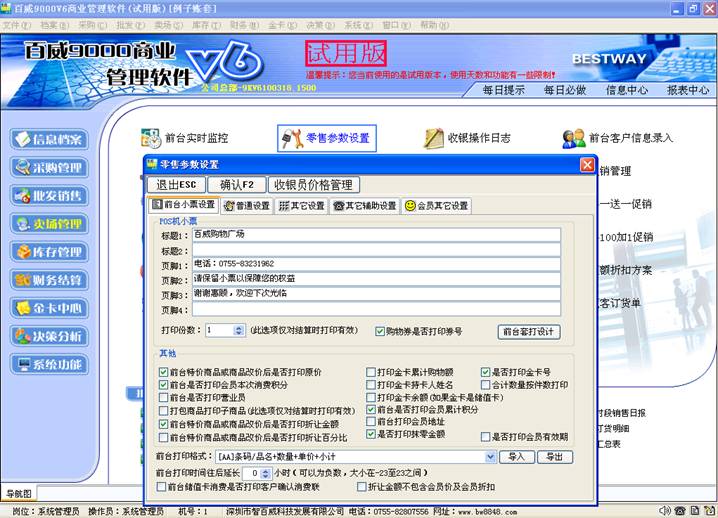This screenshot has height=518, width=718.
Task: Open the 决策分析 sidebar module
Action: (x=49, y=336)
